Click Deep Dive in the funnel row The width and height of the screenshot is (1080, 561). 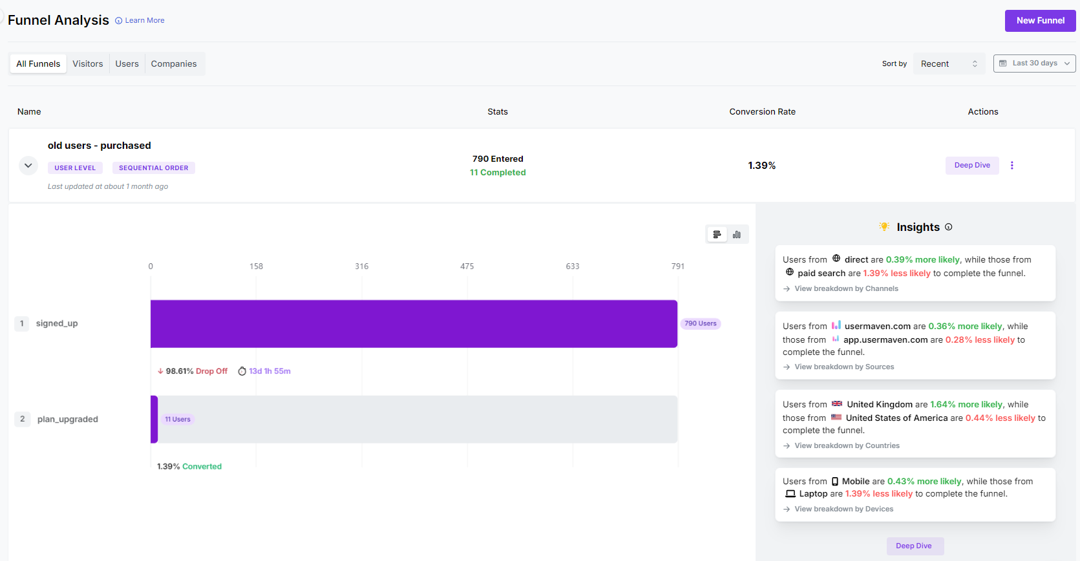point(972,165)
